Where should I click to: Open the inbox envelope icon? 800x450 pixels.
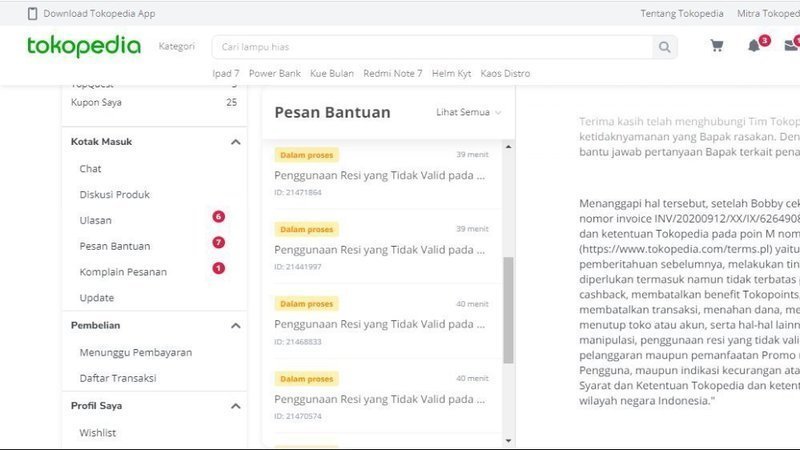pos(792,45)
